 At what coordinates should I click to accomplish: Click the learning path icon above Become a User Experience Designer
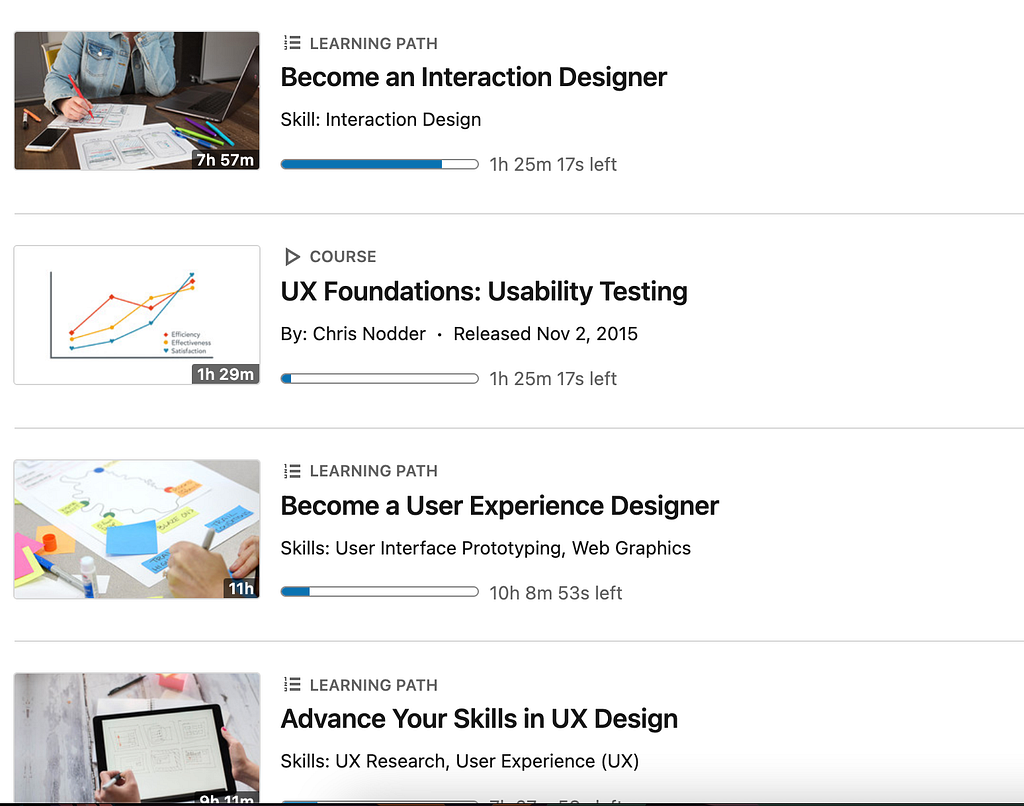tap(292, 471)
